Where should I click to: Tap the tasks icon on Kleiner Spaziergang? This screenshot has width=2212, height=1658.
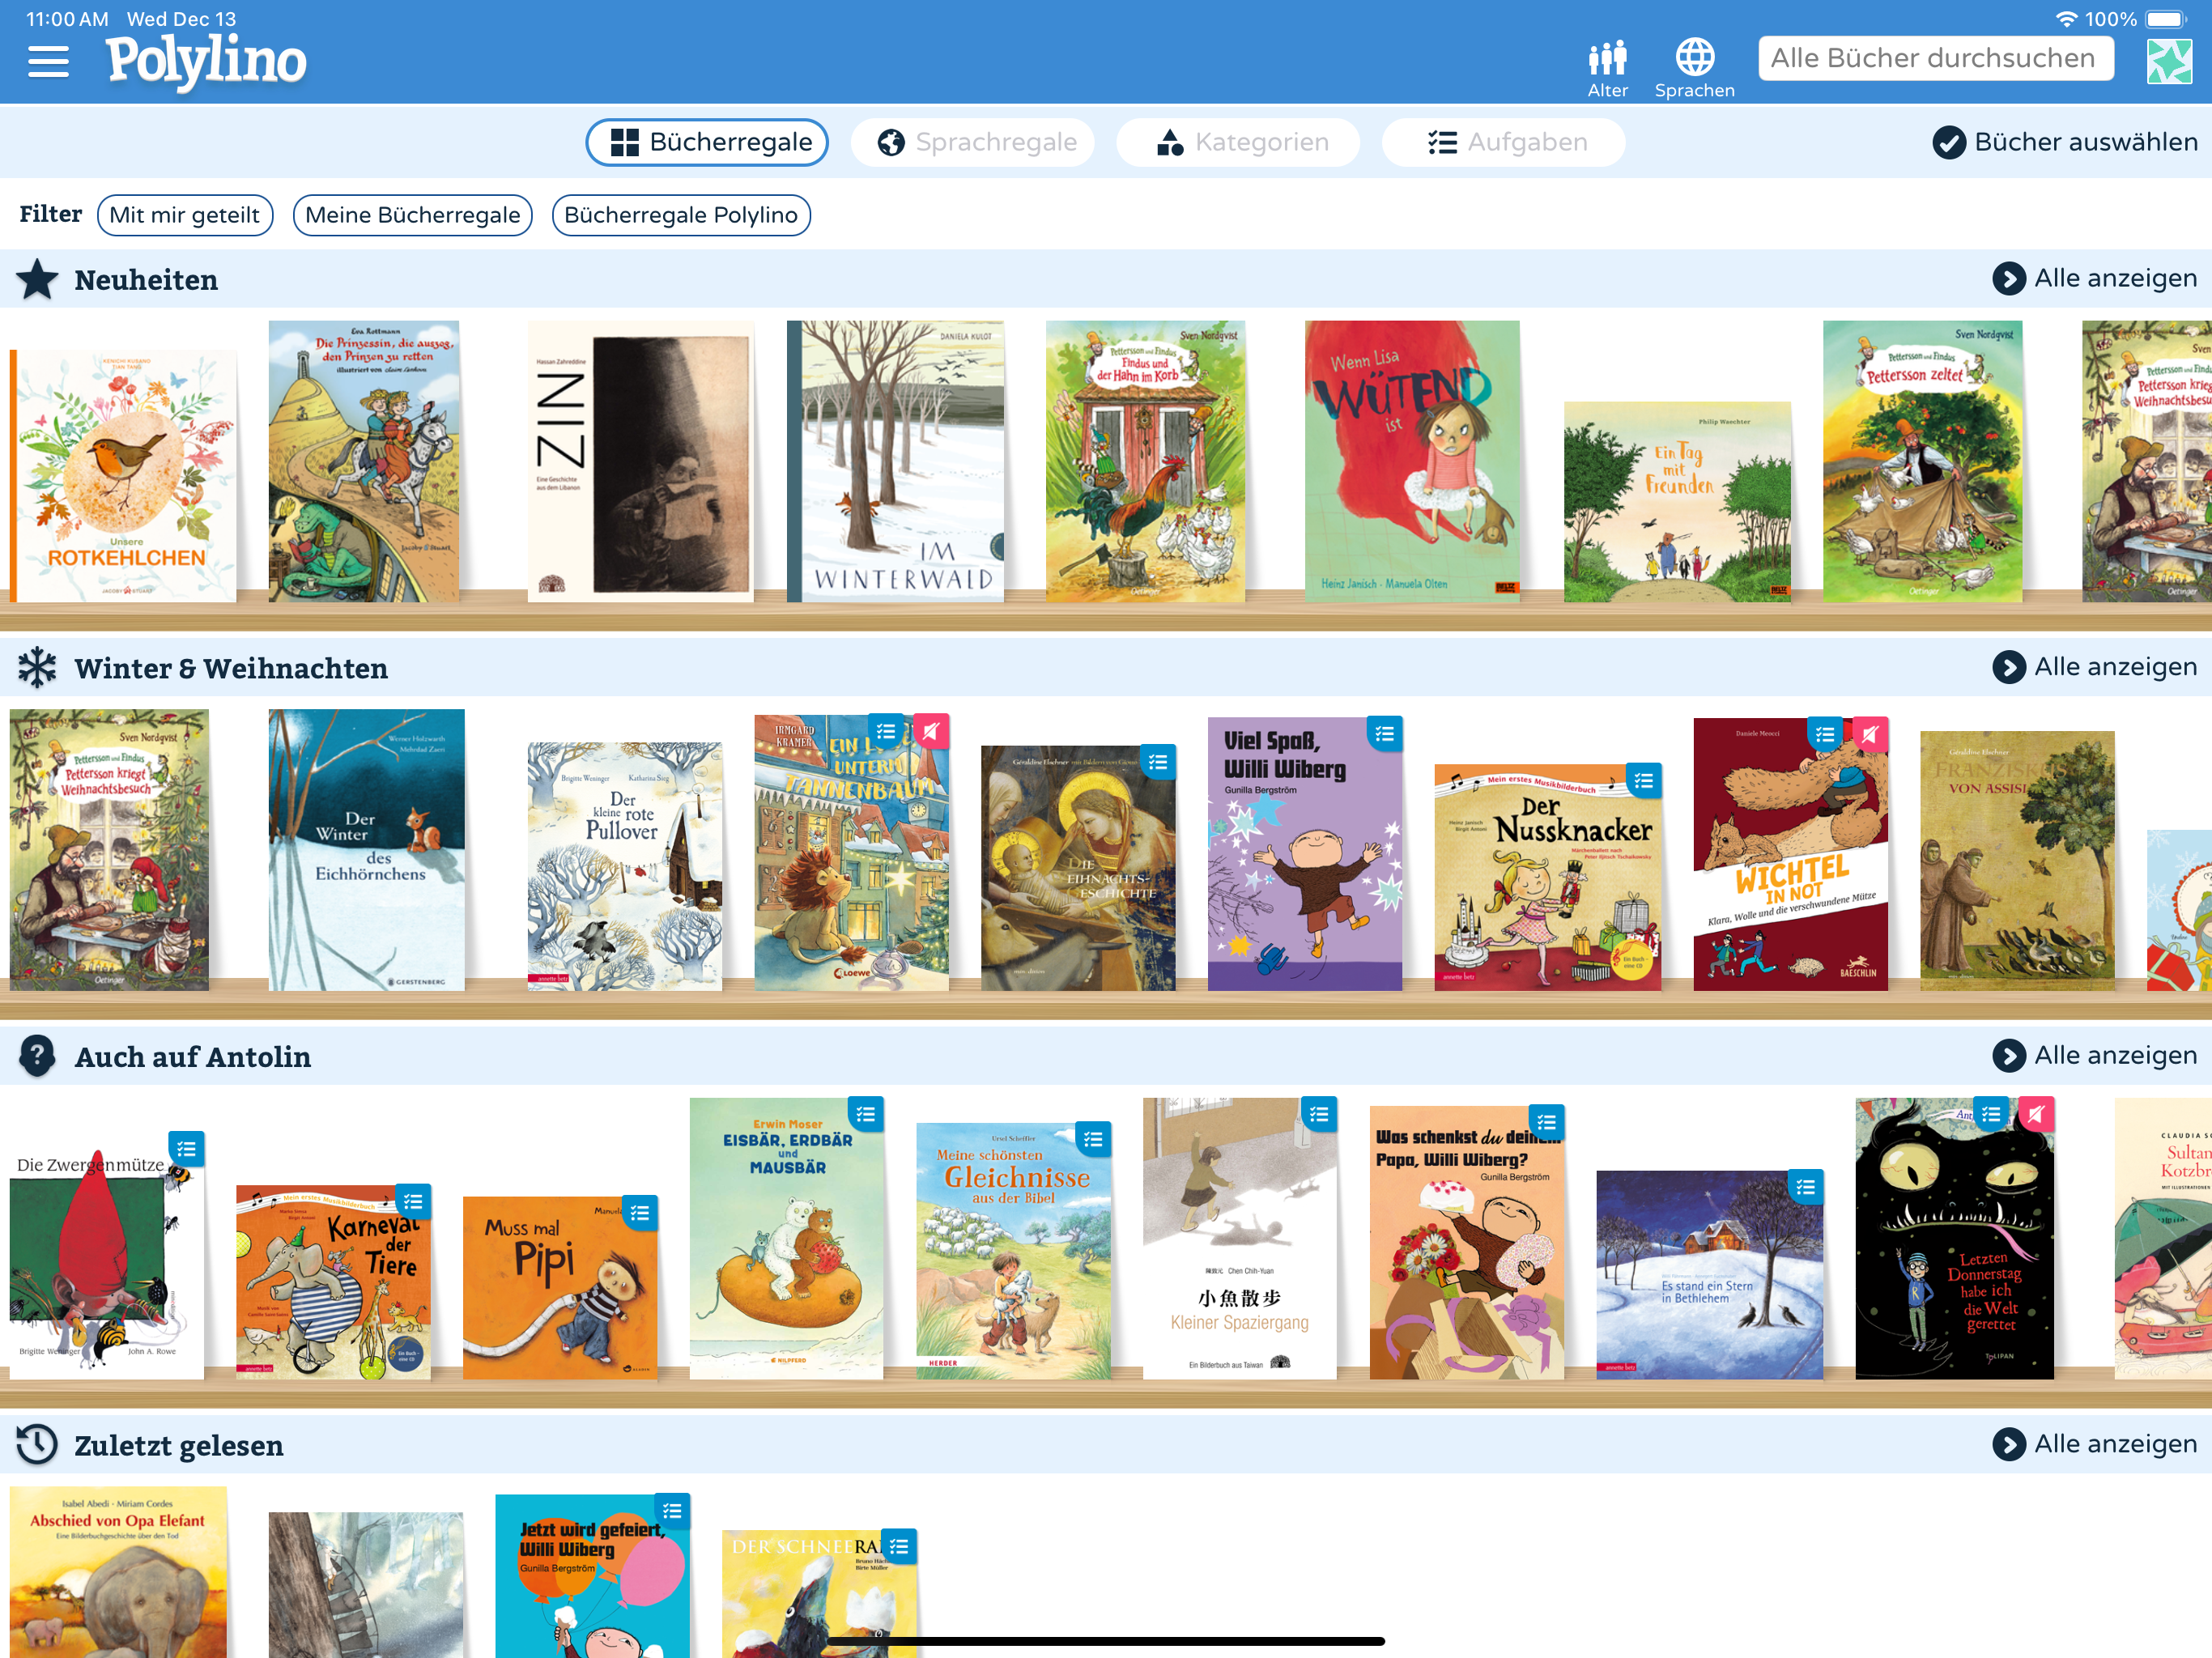click(1319, 1114)
